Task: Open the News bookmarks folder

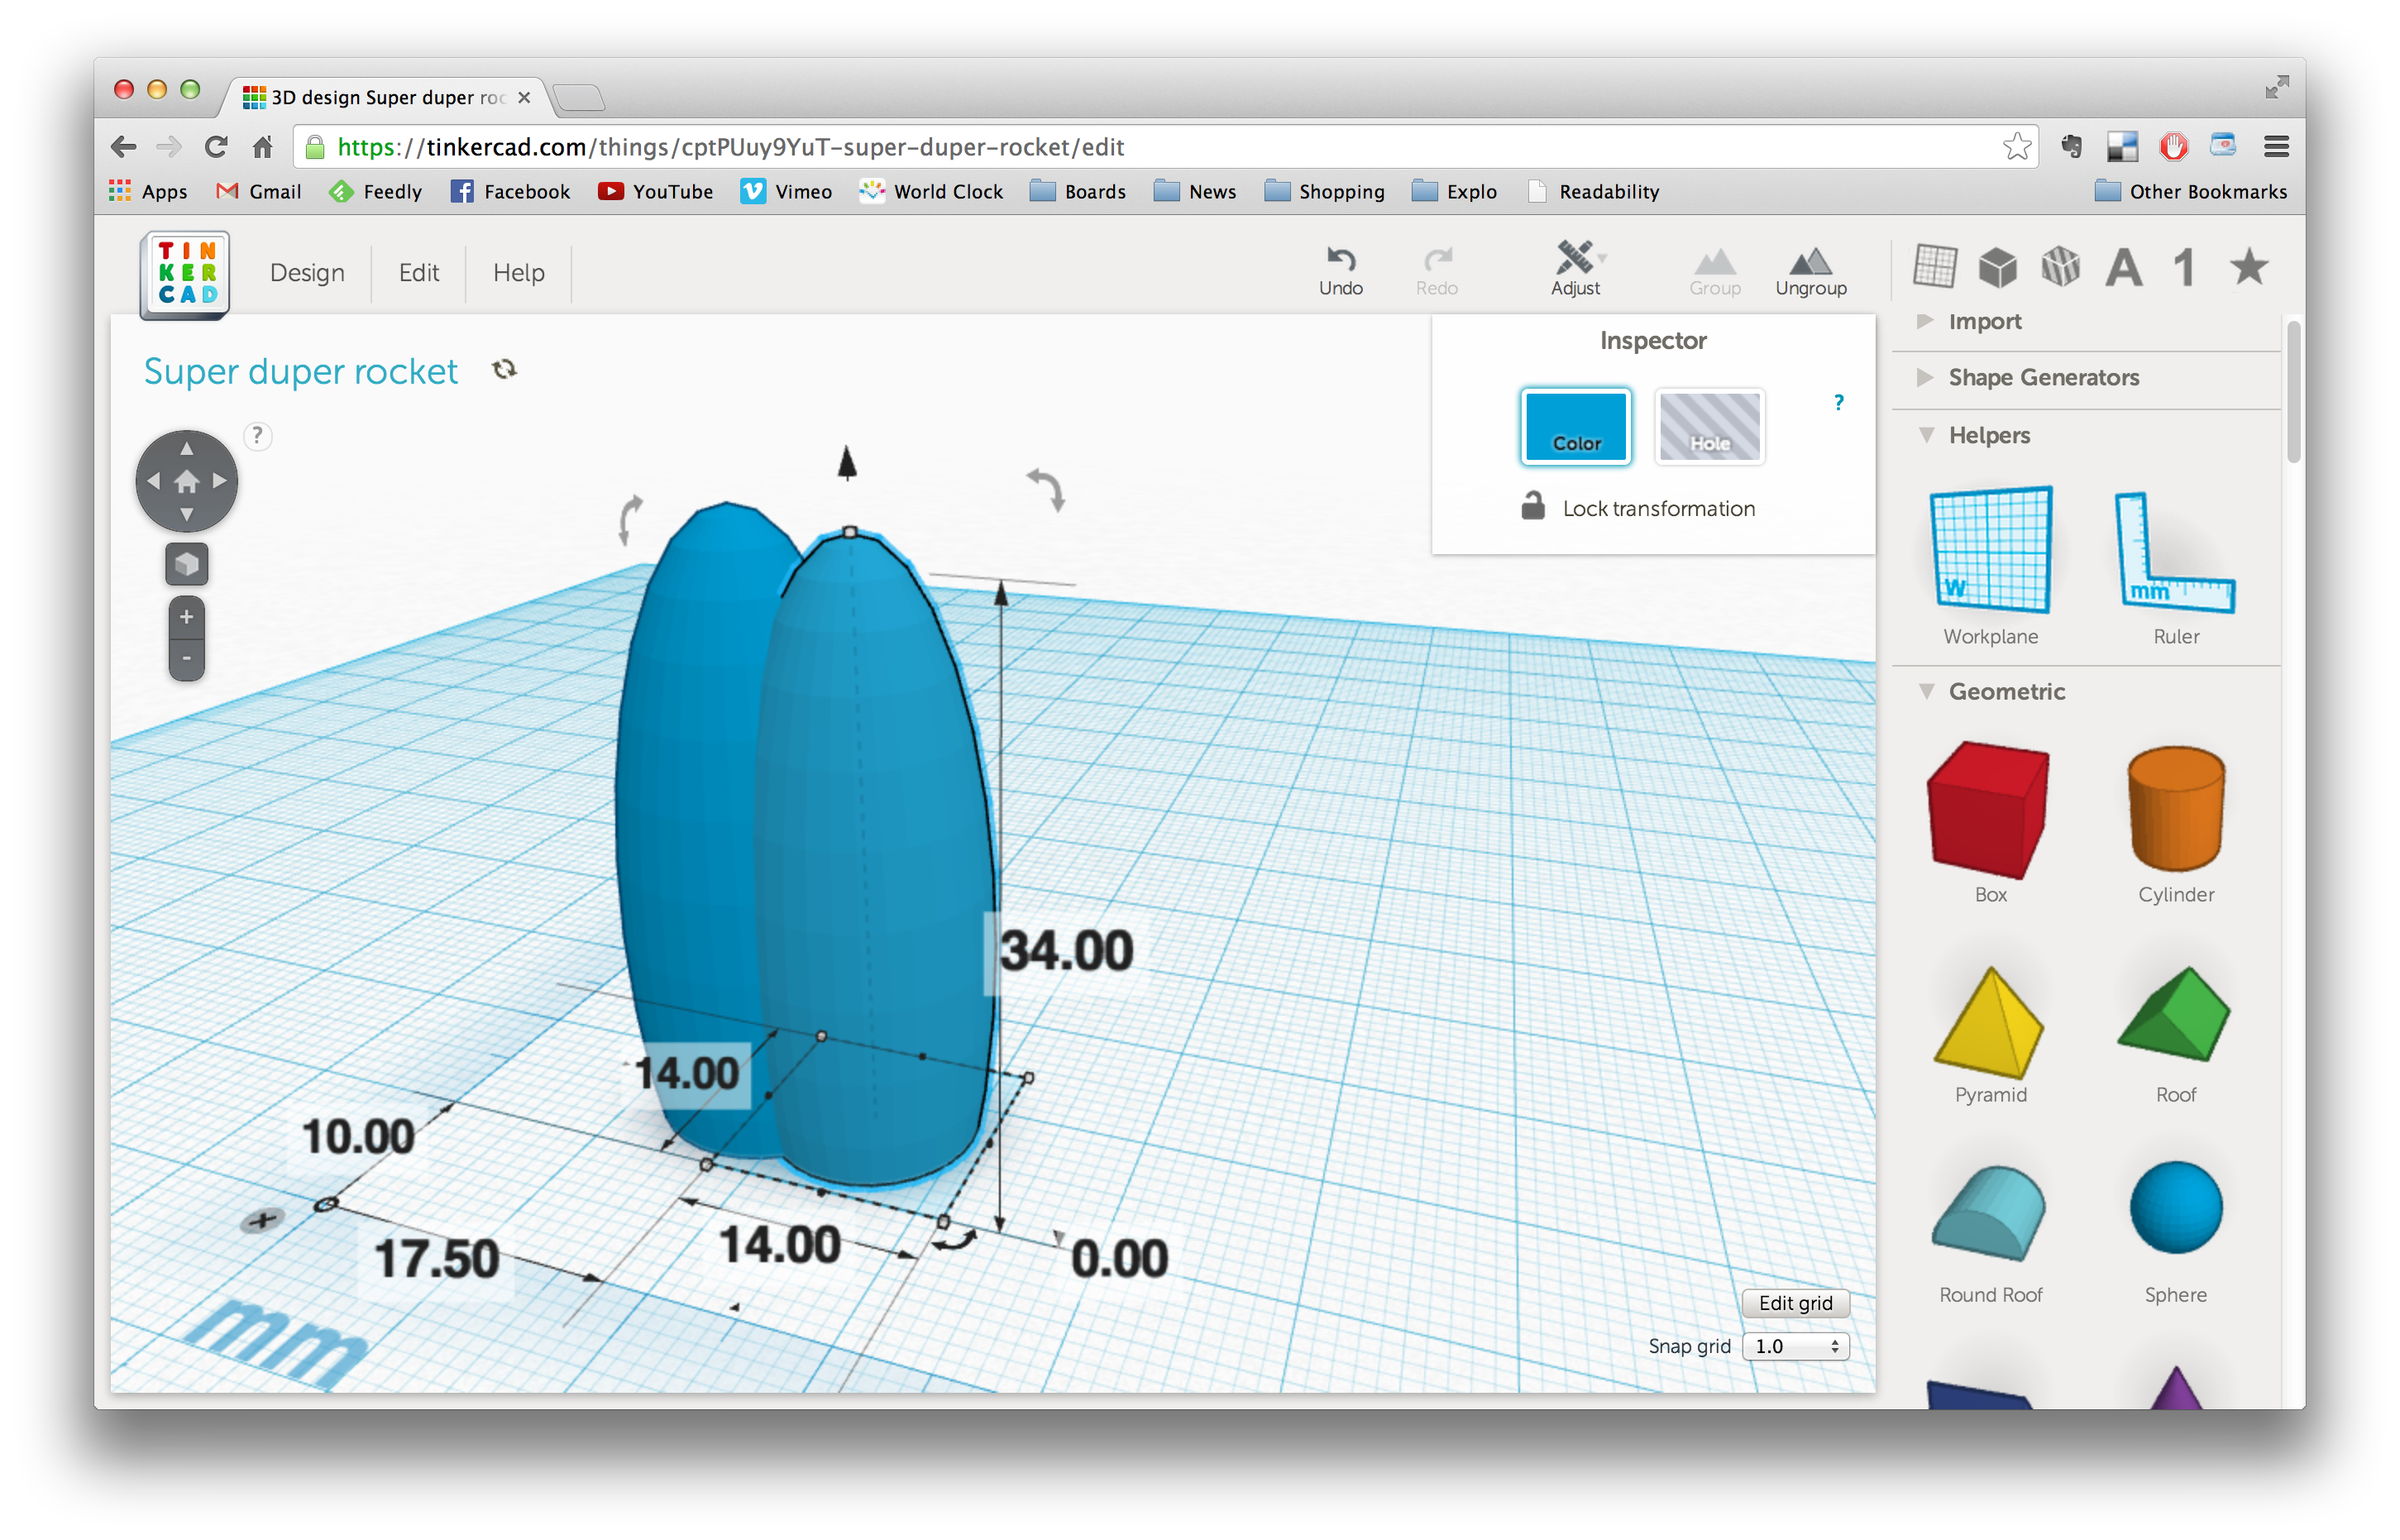Action: 1195,192
